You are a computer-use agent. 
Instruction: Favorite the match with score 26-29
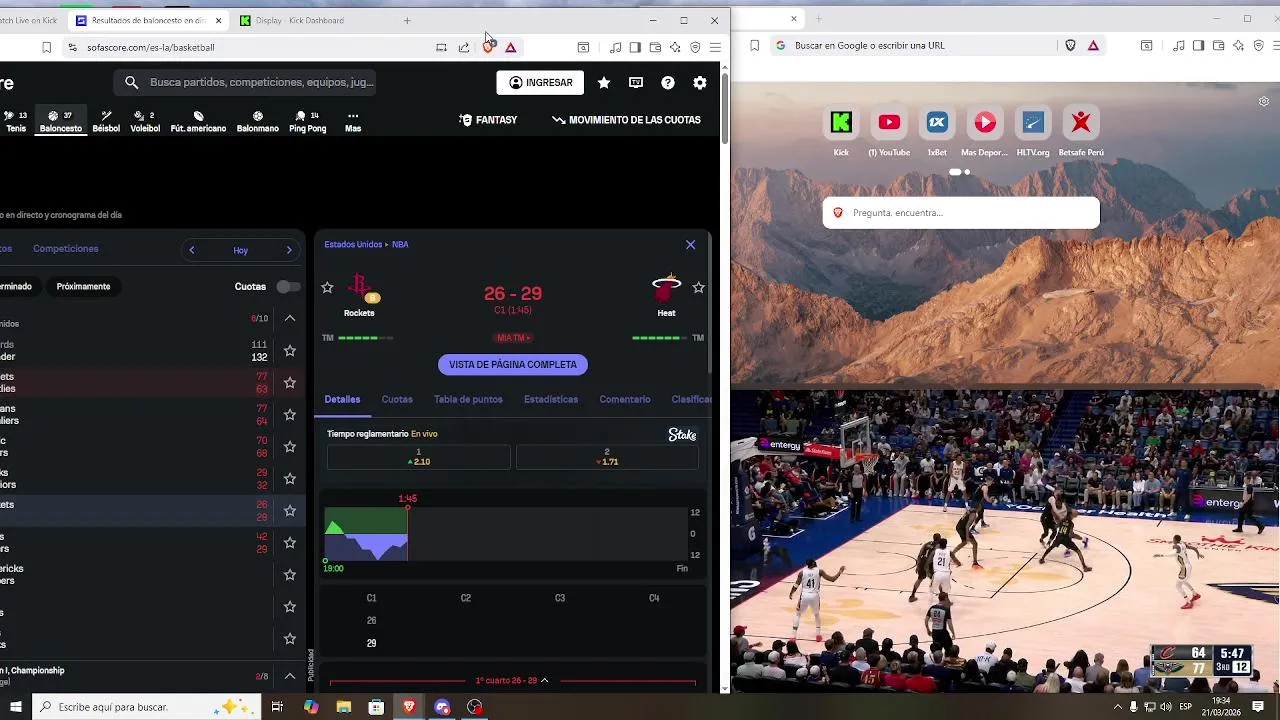pos(290,511)
